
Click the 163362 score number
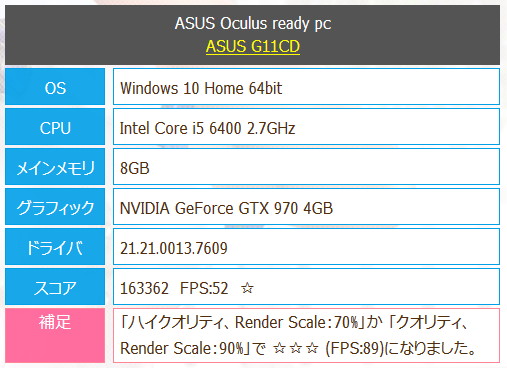pyautogui.click(x=144, y=288)
